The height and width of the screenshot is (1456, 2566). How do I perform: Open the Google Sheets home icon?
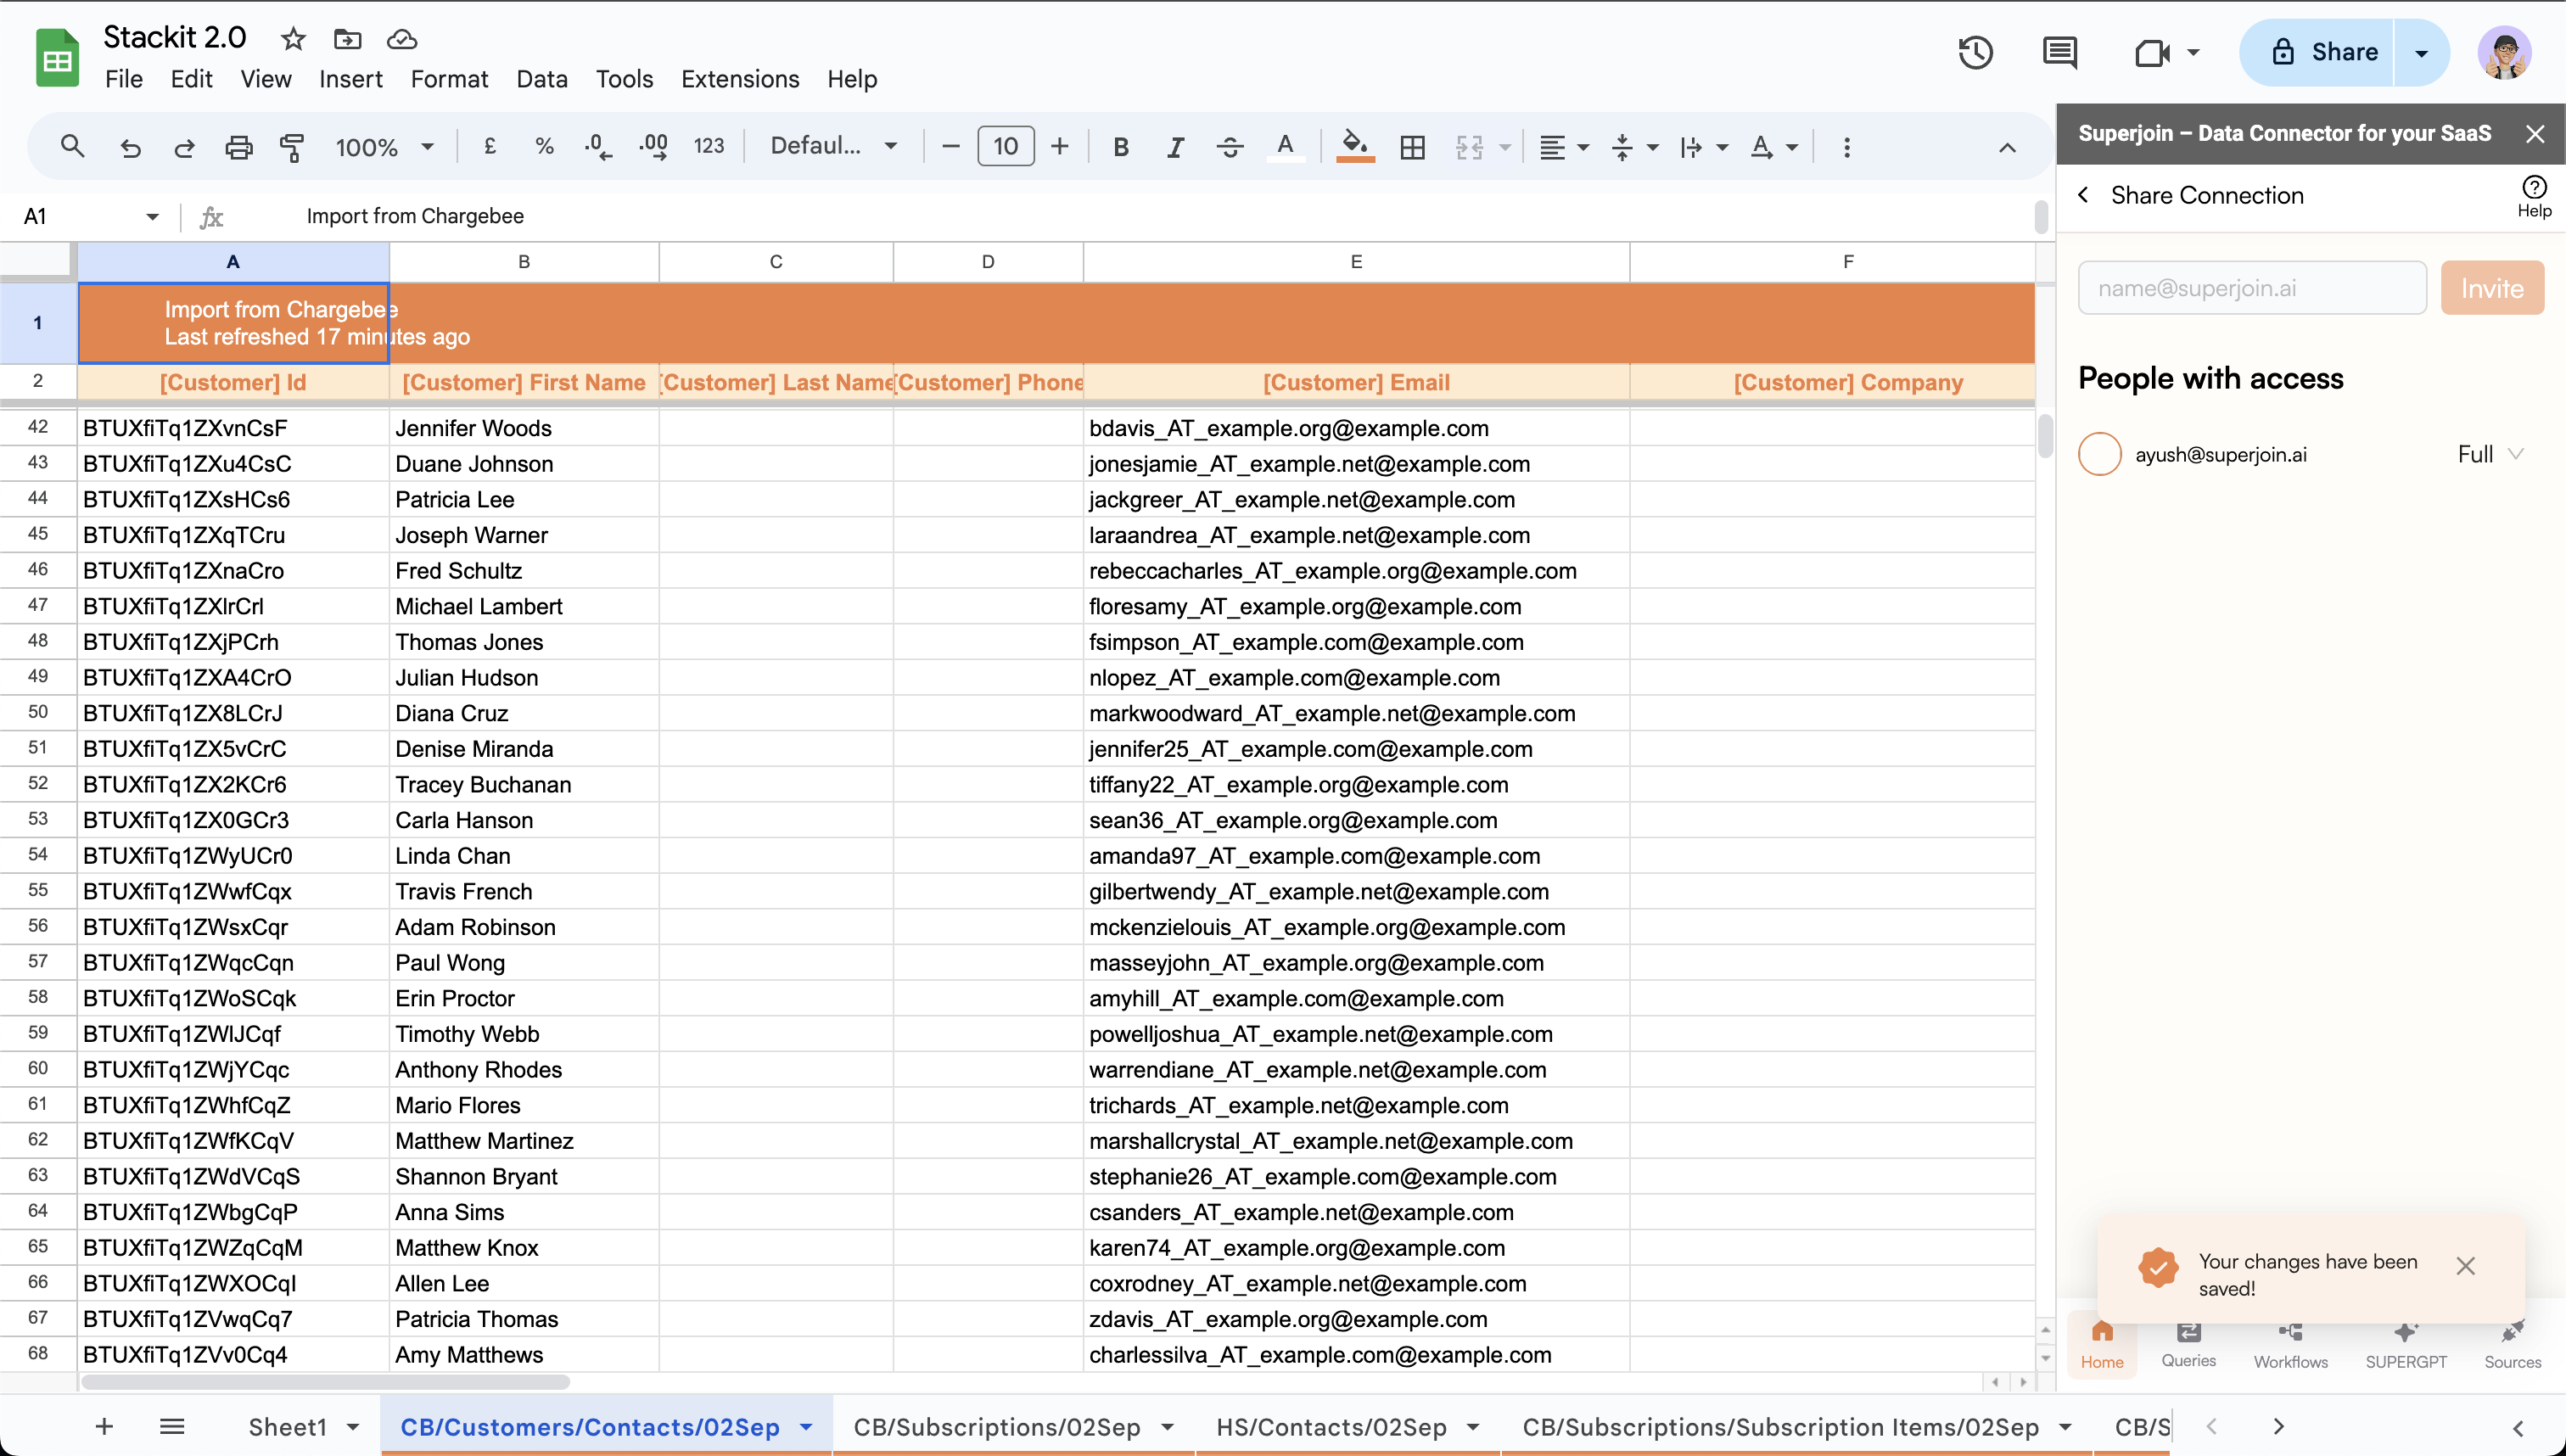57,58
